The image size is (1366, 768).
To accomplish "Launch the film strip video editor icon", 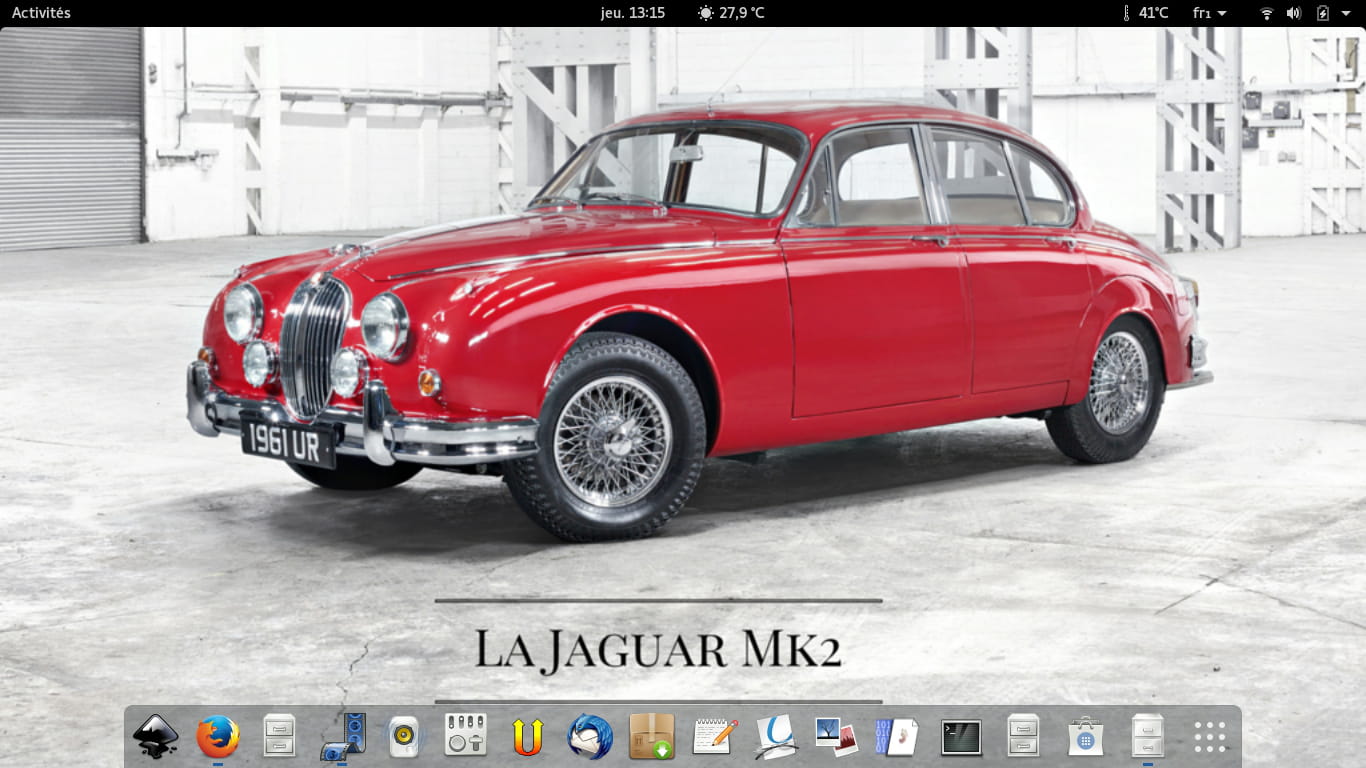I will pos(342,737).
